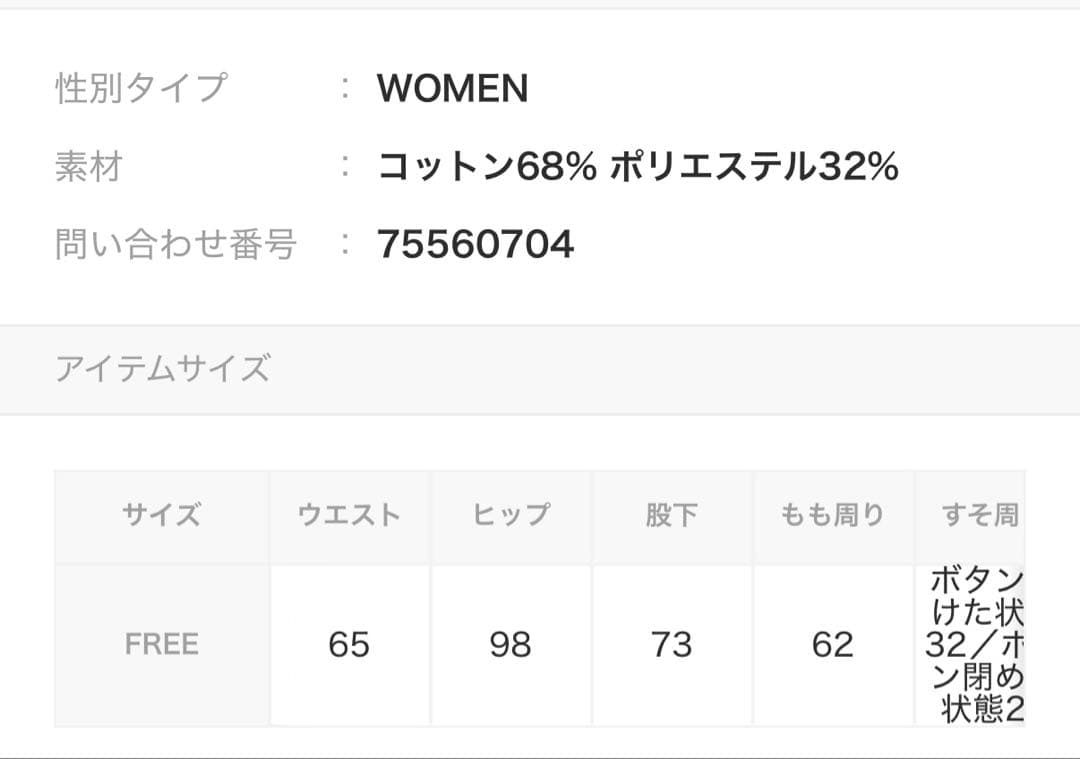Click the 素材 material label
The height and width of the screenshot is (759, 1080).
point(88,166)
